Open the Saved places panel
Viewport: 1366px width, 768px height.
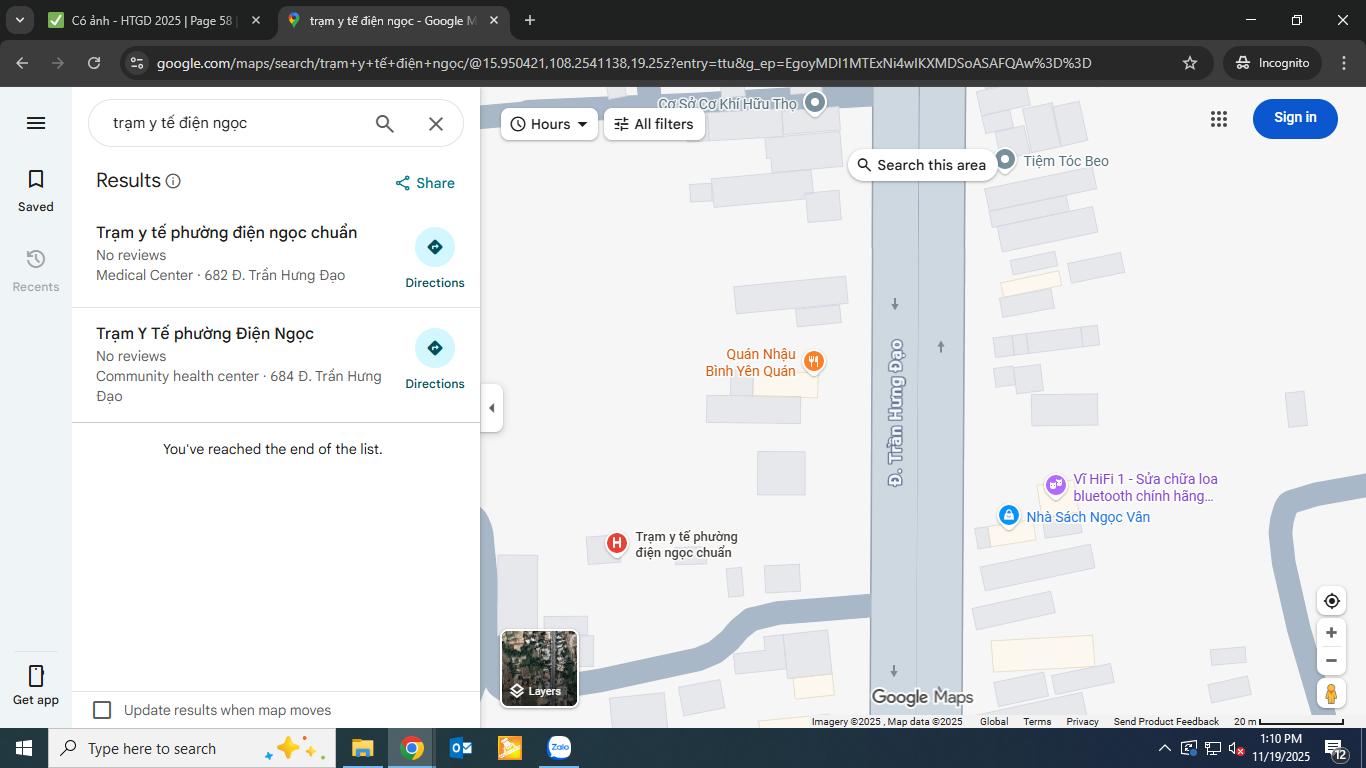coord(36,190)
